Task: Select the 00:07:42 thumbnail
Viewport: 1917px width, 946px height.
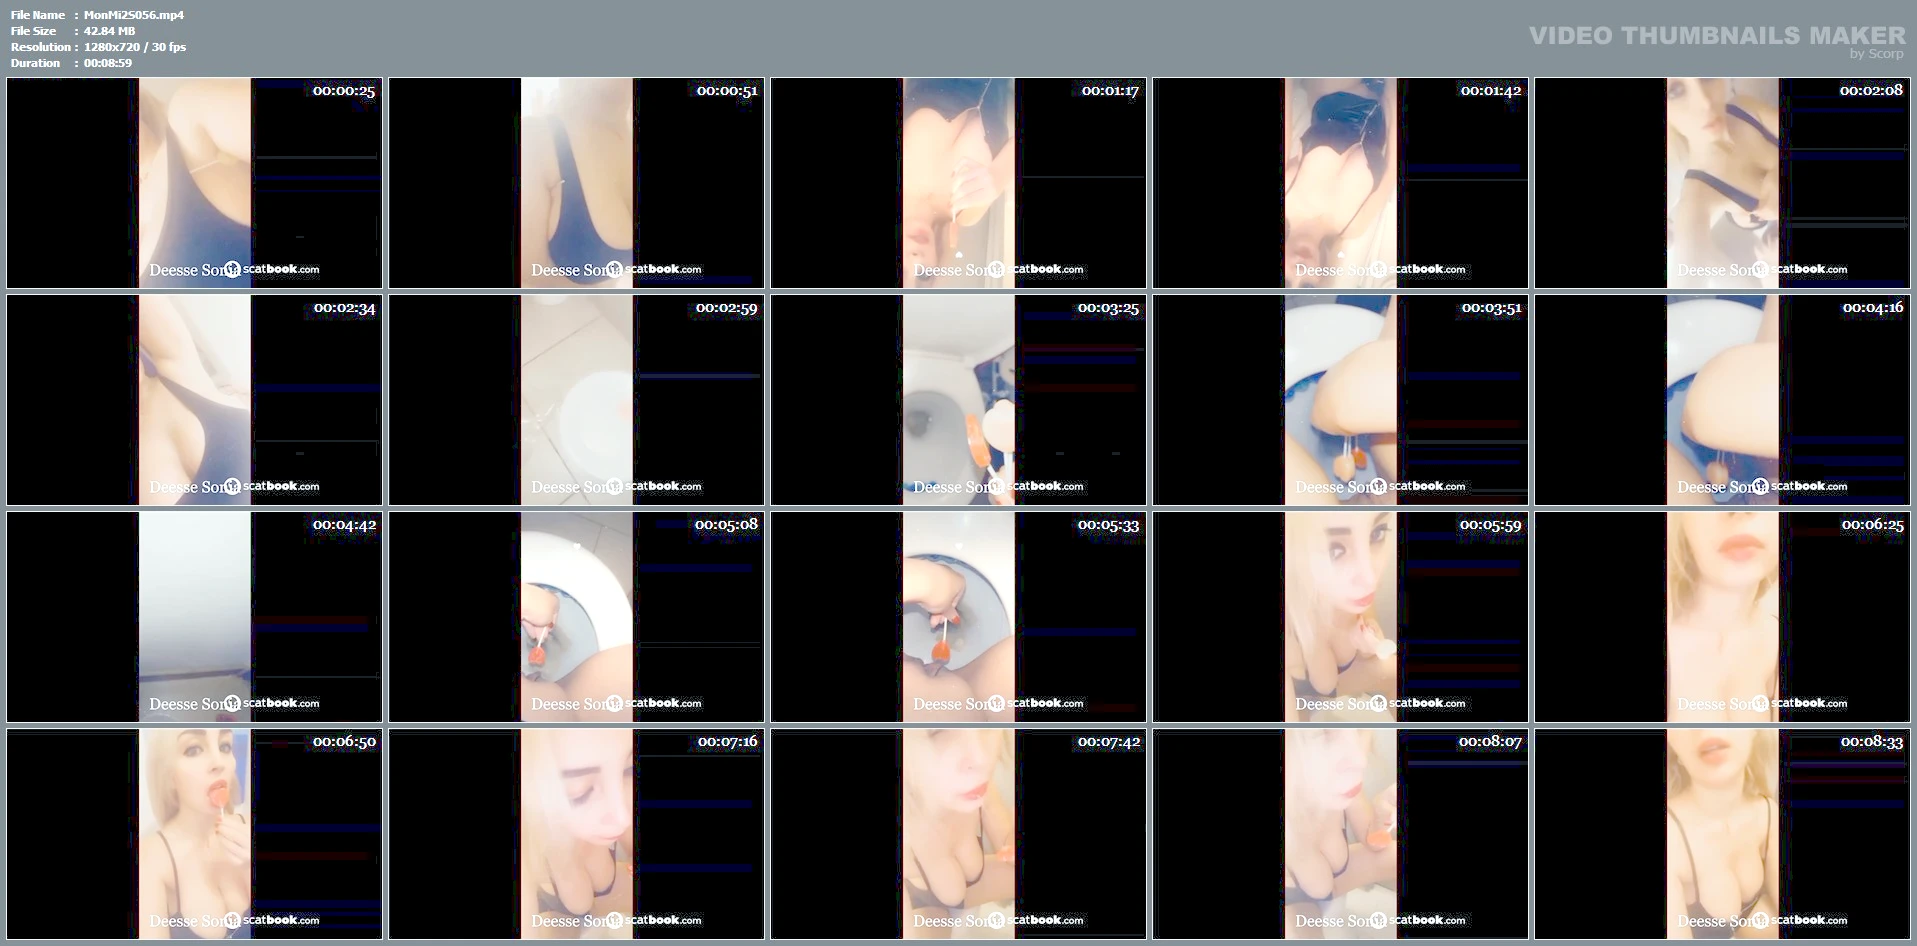Action: (x=958, y=834)
